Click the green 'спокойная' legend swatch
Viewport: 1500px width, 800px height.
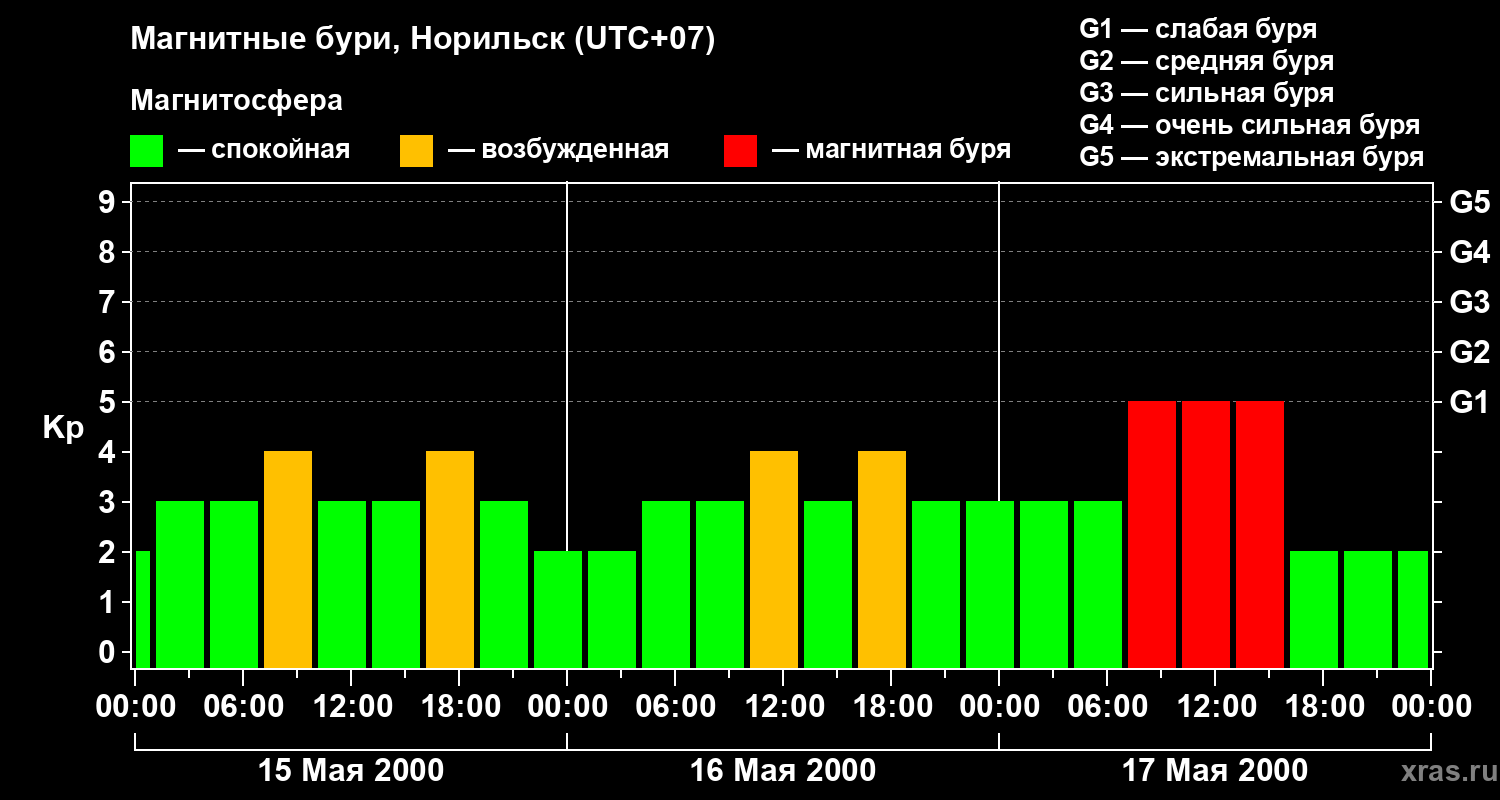coord(146,151)
